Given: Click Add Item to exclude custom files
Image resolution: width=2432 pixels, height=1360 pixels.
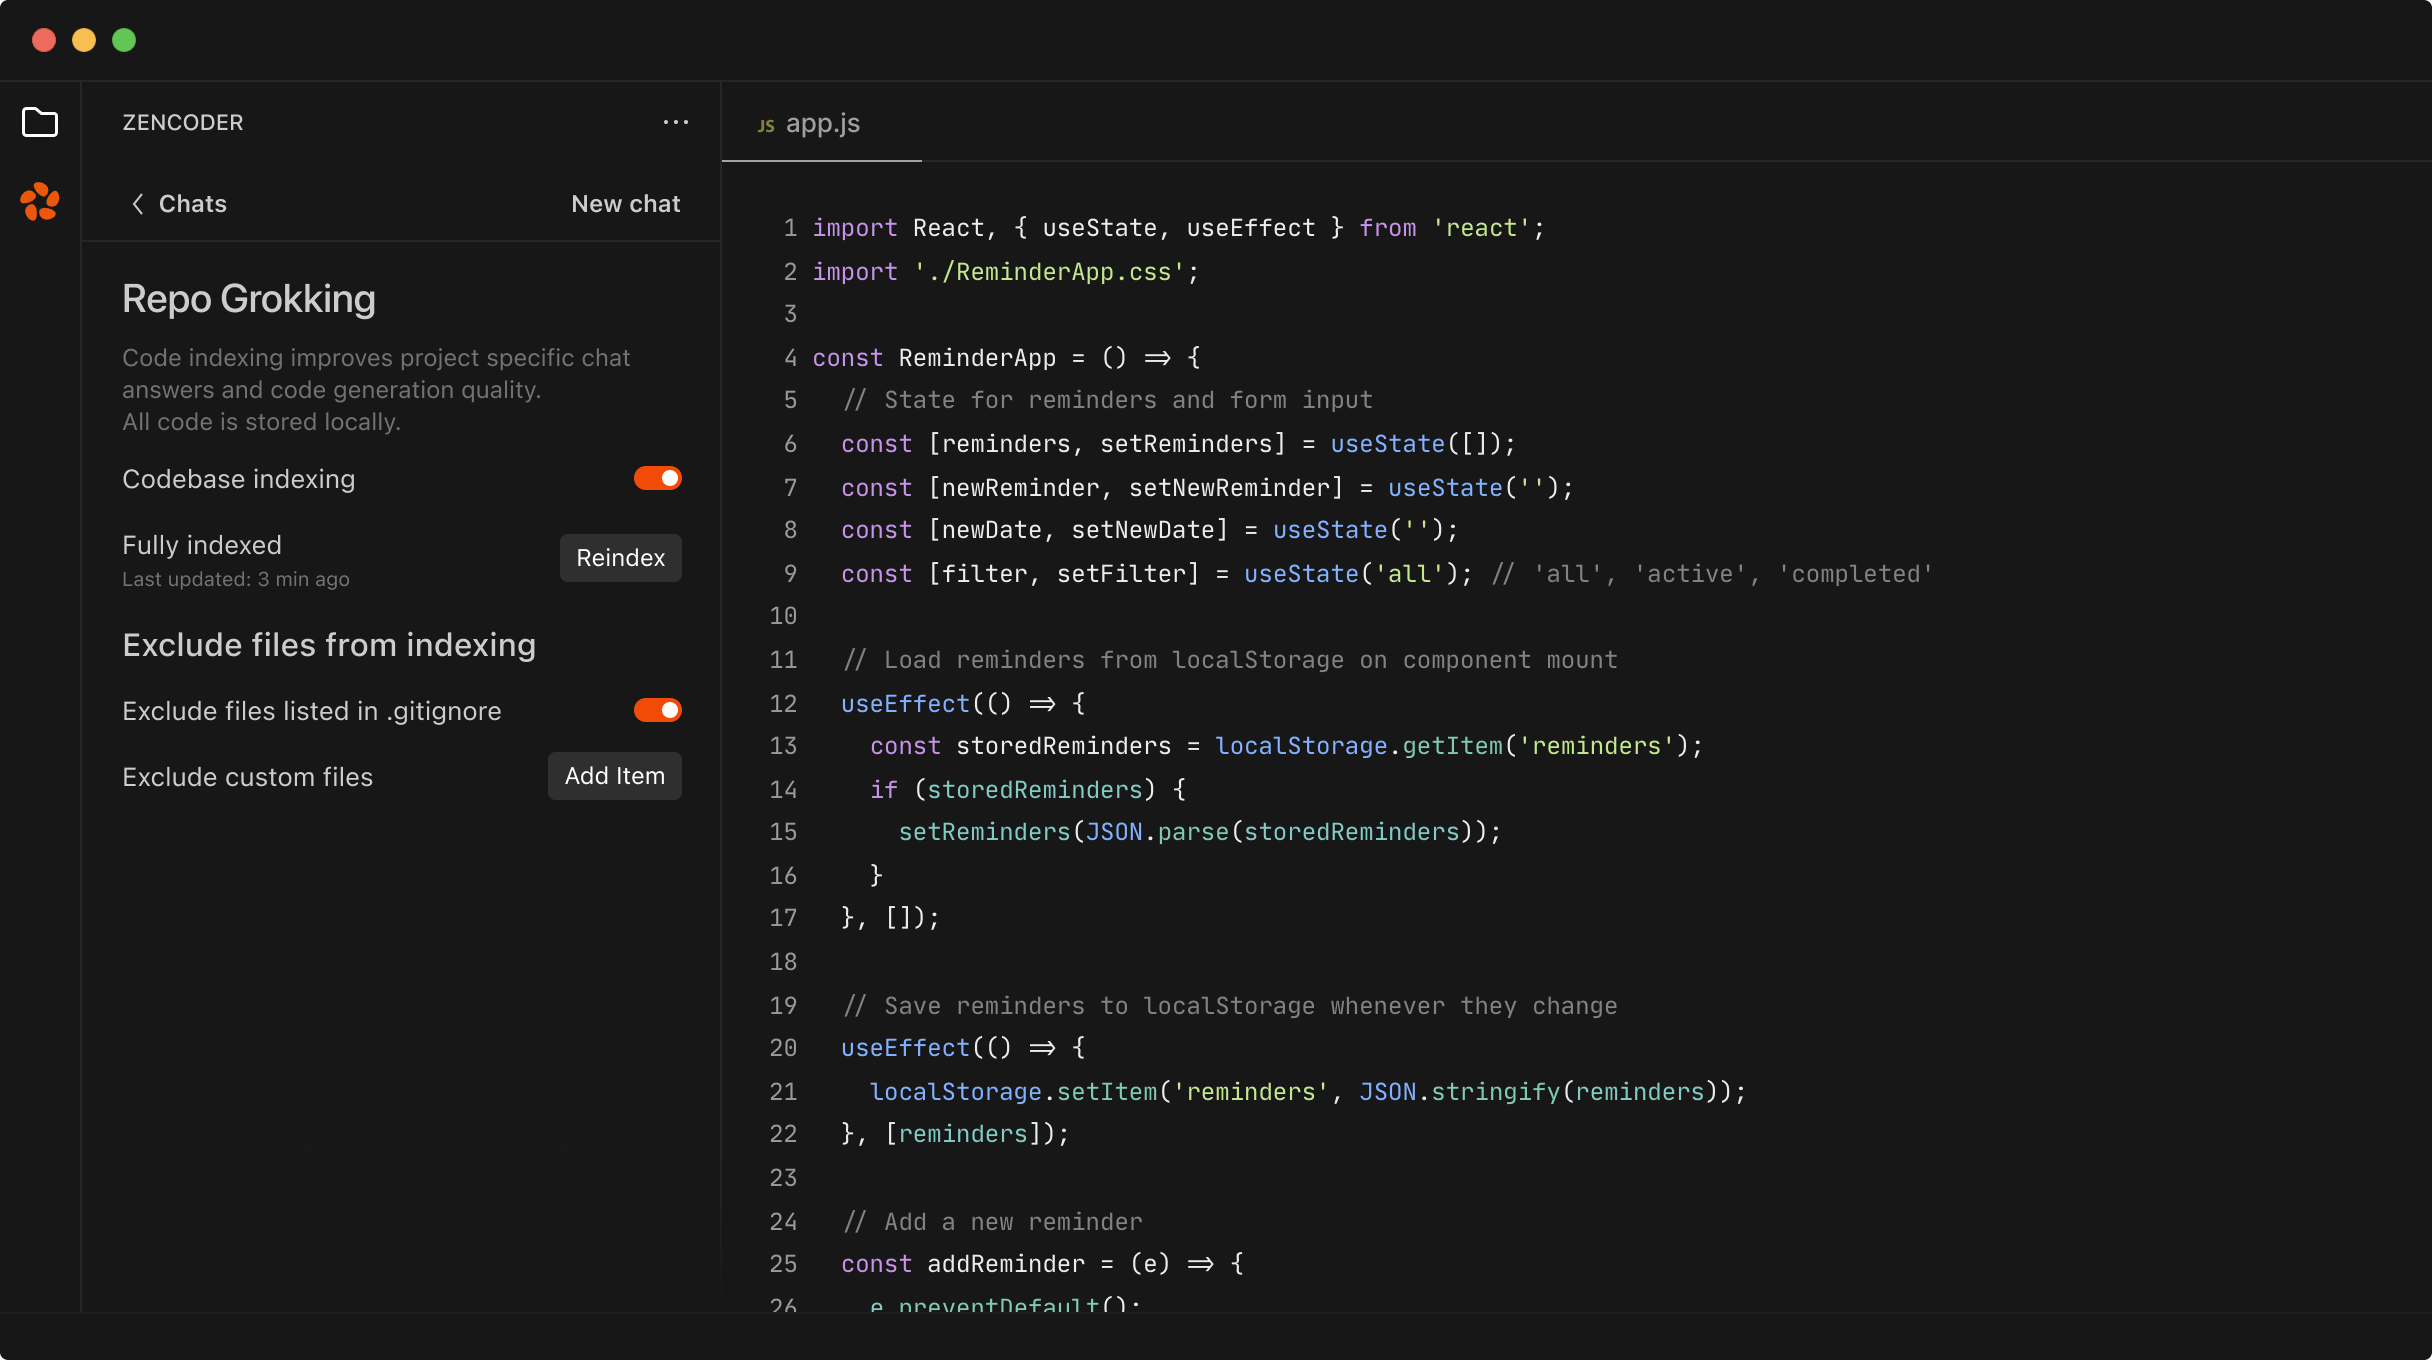Looking at the screenshot, I should (614, 775).
